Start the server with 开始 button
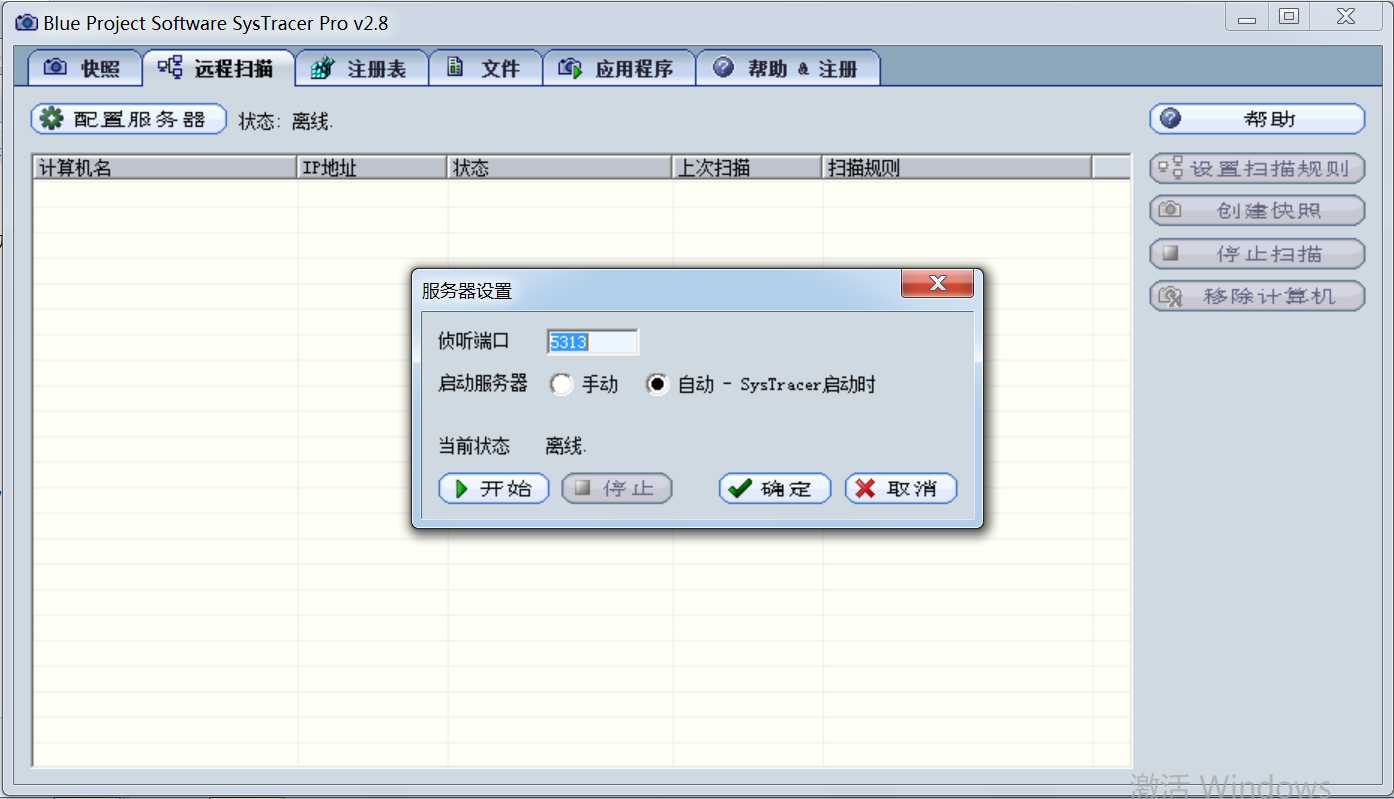Screen dimensions: 1394x799 click(494, 488)
